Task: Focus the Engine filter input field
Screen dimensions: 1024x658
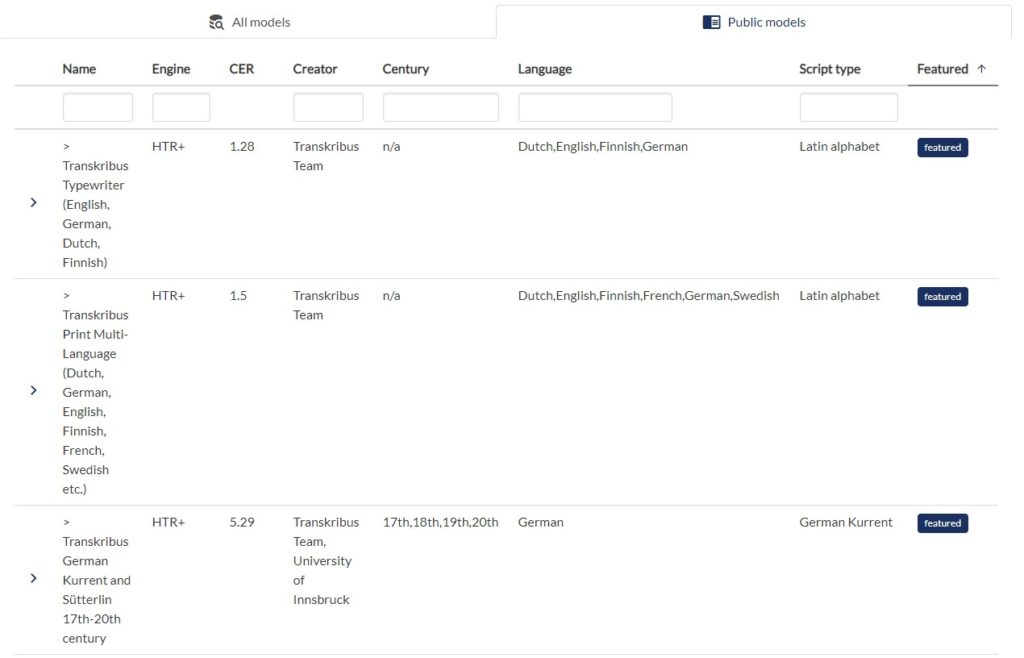Action: tap(181, 107)
